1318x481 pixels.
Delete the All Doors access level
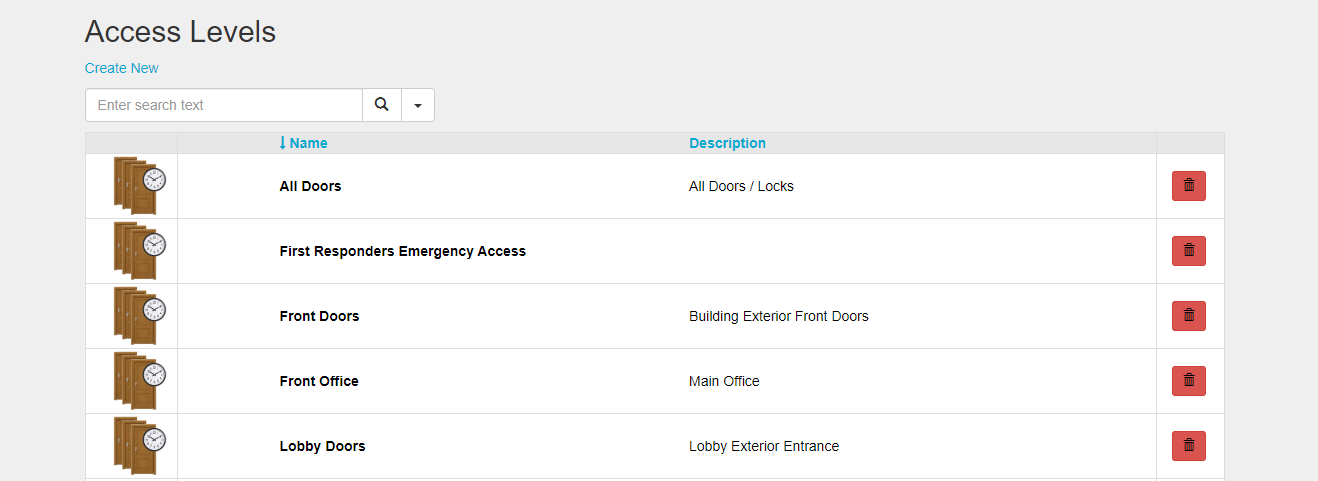(1189, 186)
